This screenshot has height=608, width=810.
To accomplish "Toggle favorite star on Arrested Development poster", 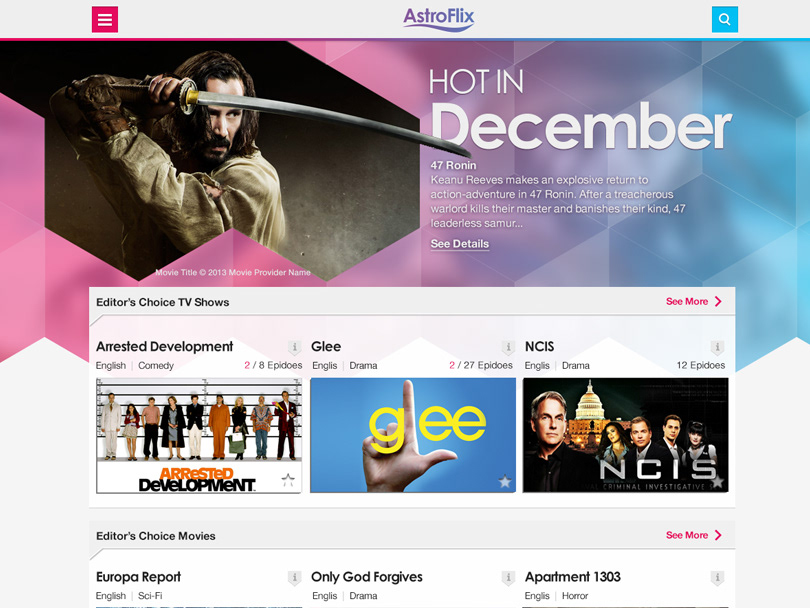I will point(288,480).
